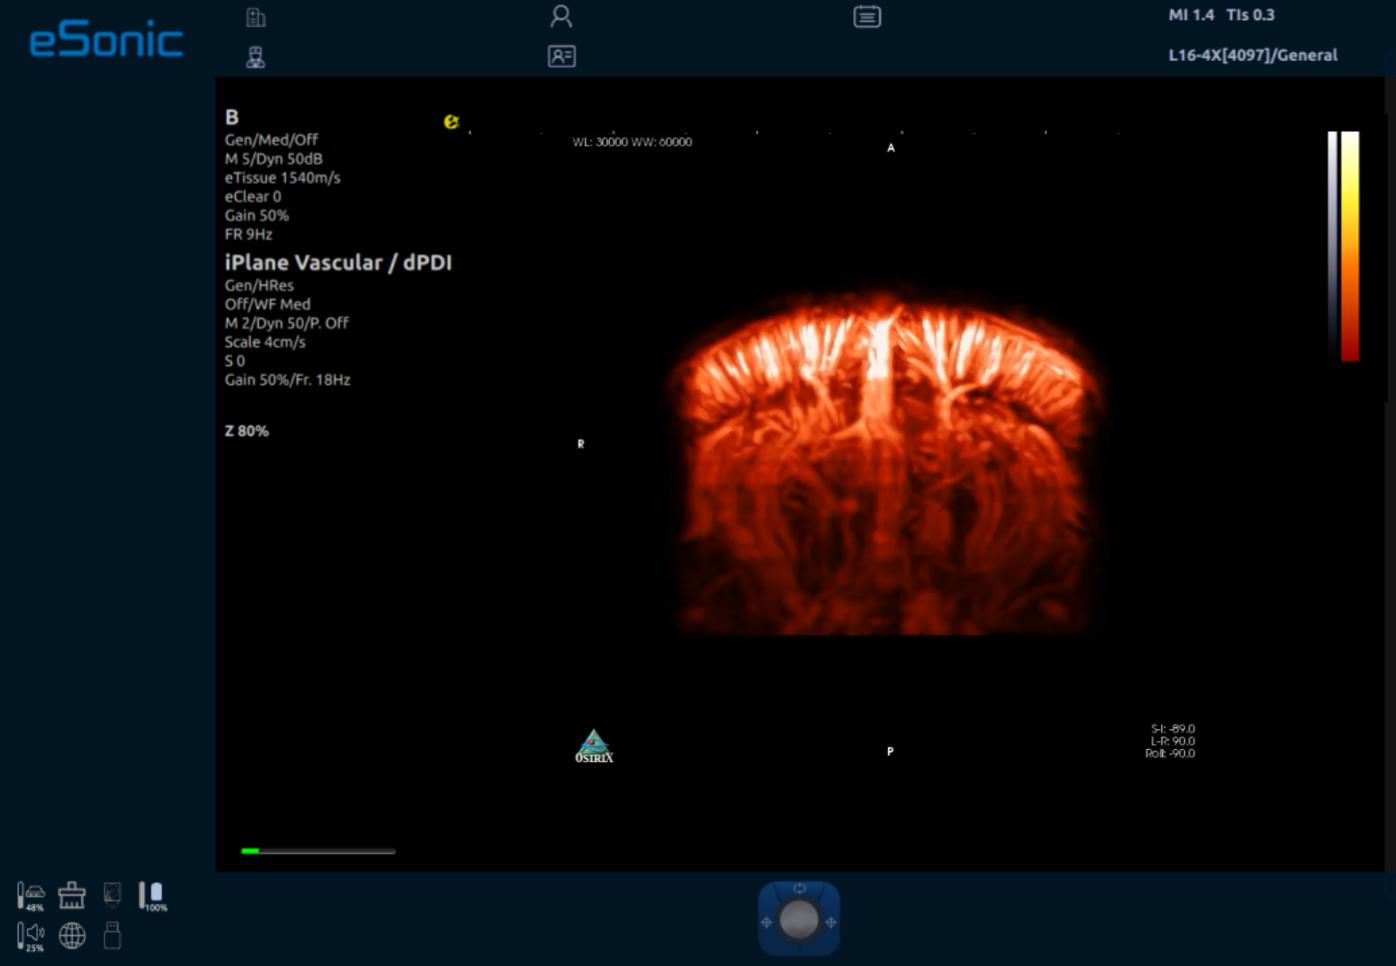This screenshot has width=1396, height=966.
Task: Click the rotate icon above trackball
Action: point(799,888)
